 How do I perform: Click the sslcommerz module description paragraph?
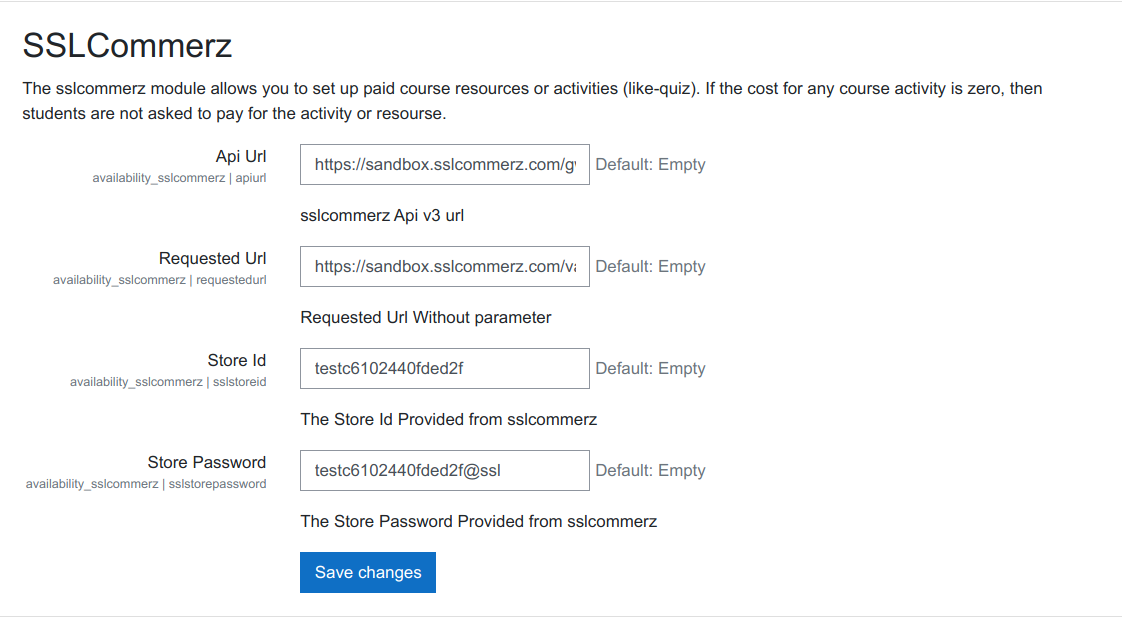[532, 101]
